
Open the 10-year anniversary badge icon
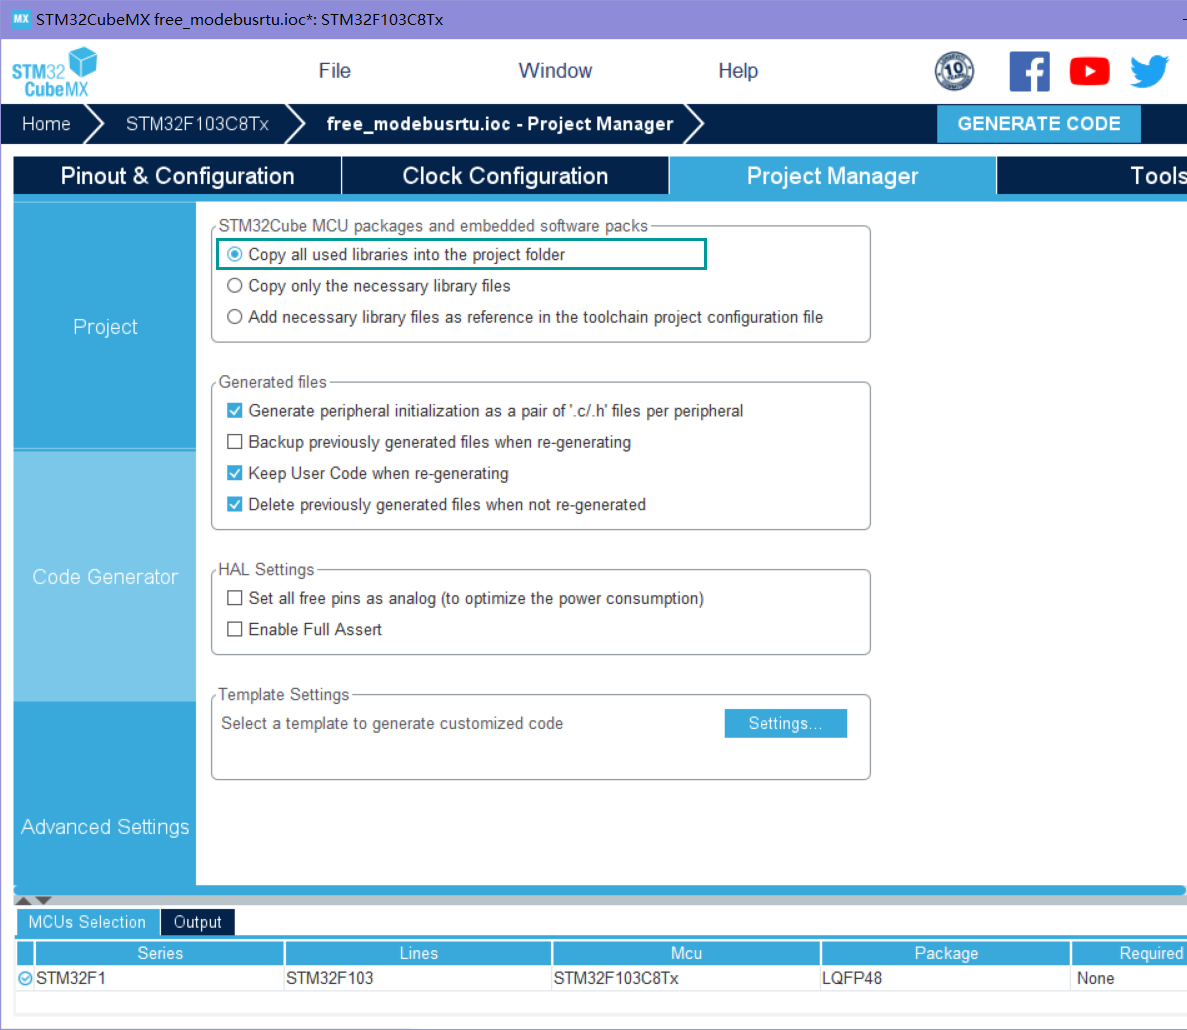[x=954, y=71]
